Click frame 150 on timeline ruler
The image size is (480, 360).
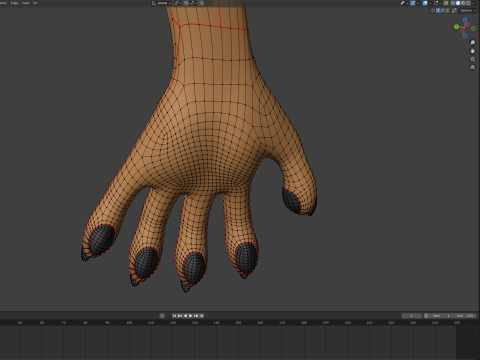[x=238, y=323]
